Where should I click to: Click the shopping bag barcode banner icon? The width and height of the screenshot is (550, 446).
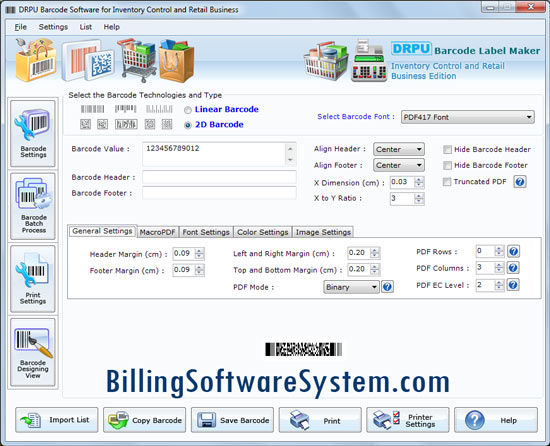36,60
